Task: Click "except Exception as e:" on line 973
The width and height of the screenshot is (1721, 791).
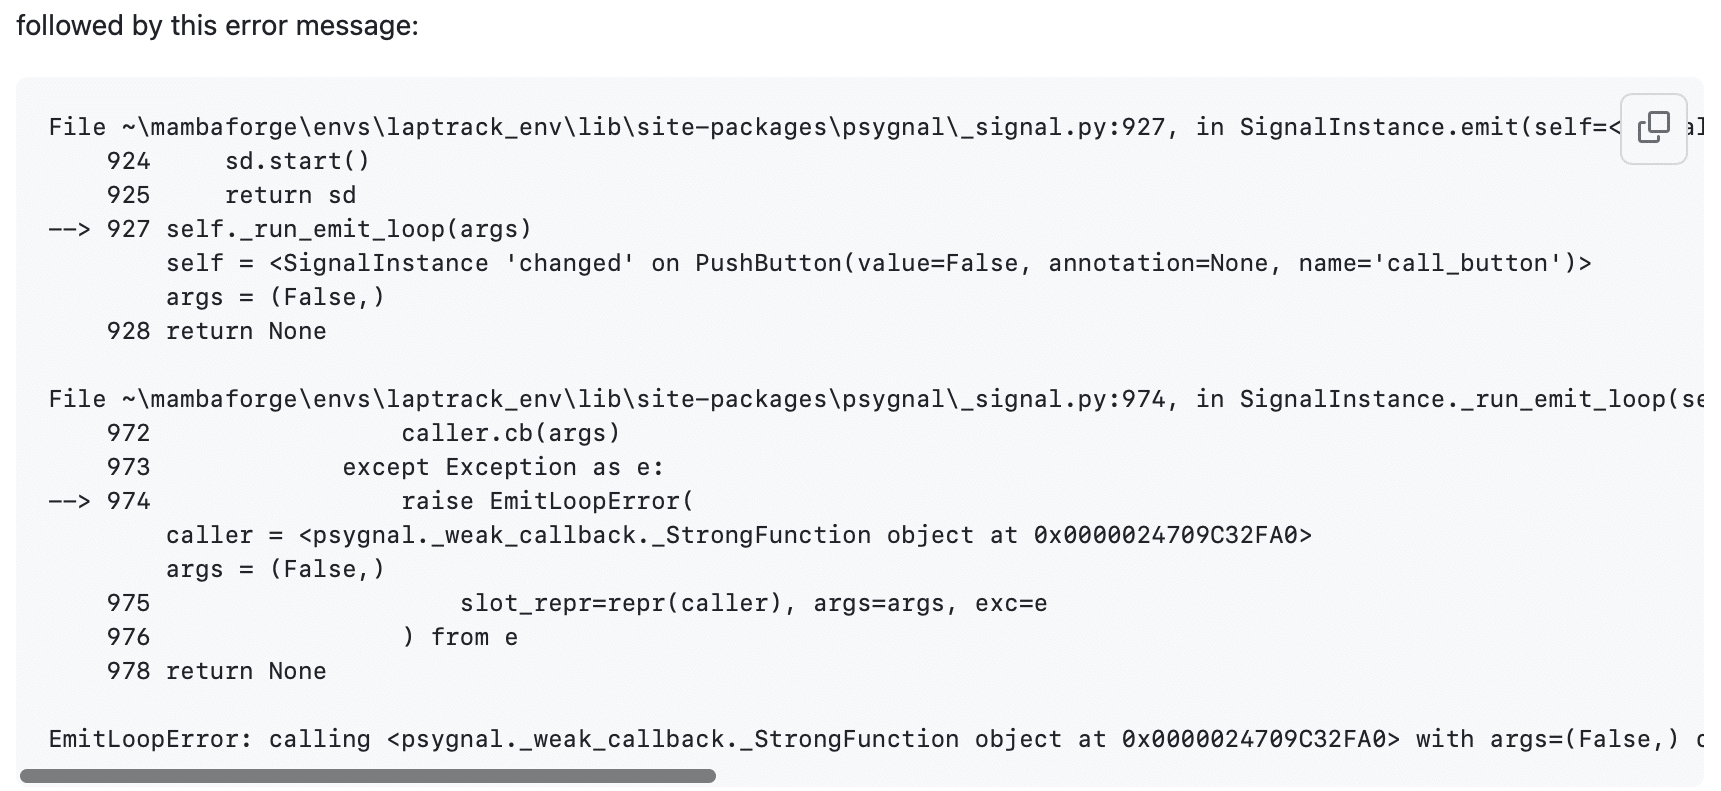Action: coord(503,467)
